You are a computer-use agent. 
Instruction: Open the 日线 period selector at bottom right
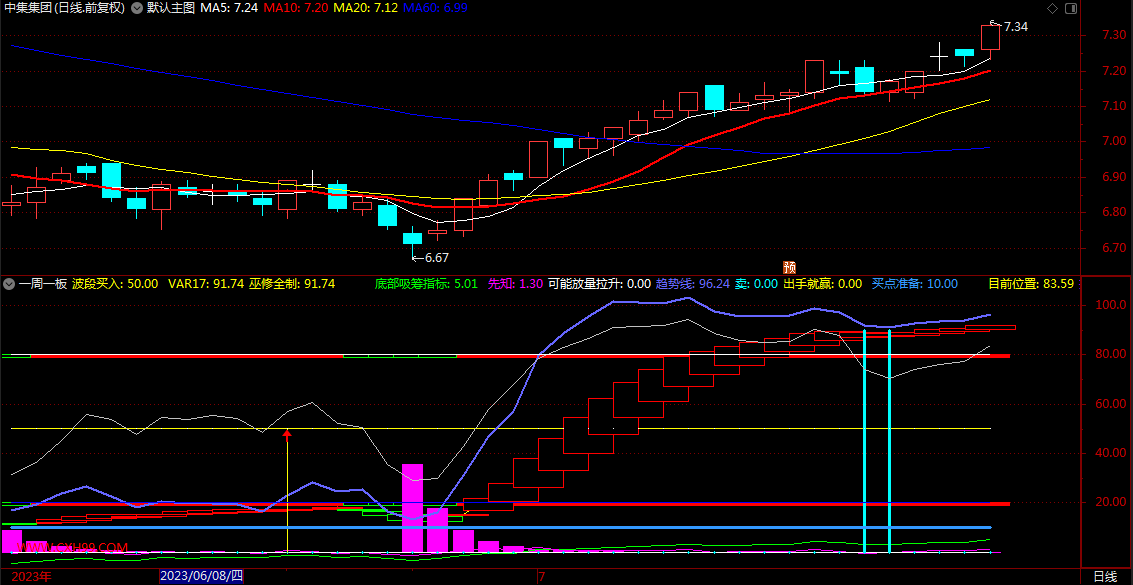1105,576
